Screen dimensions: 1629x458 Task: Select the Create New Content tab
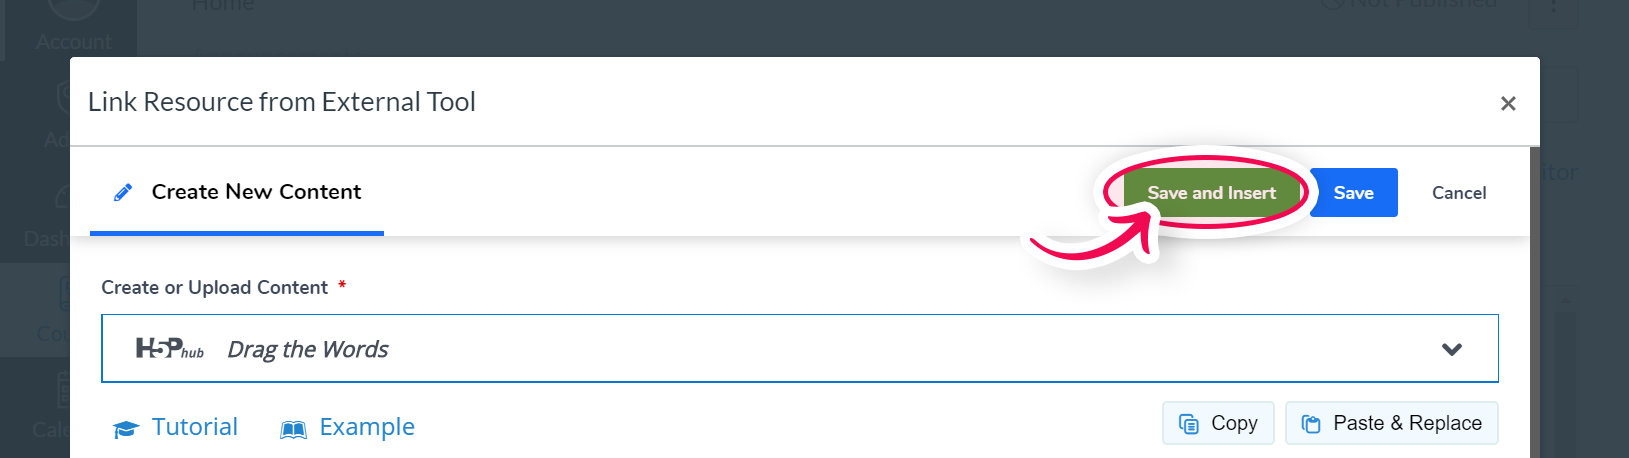[x=237, y=192]
